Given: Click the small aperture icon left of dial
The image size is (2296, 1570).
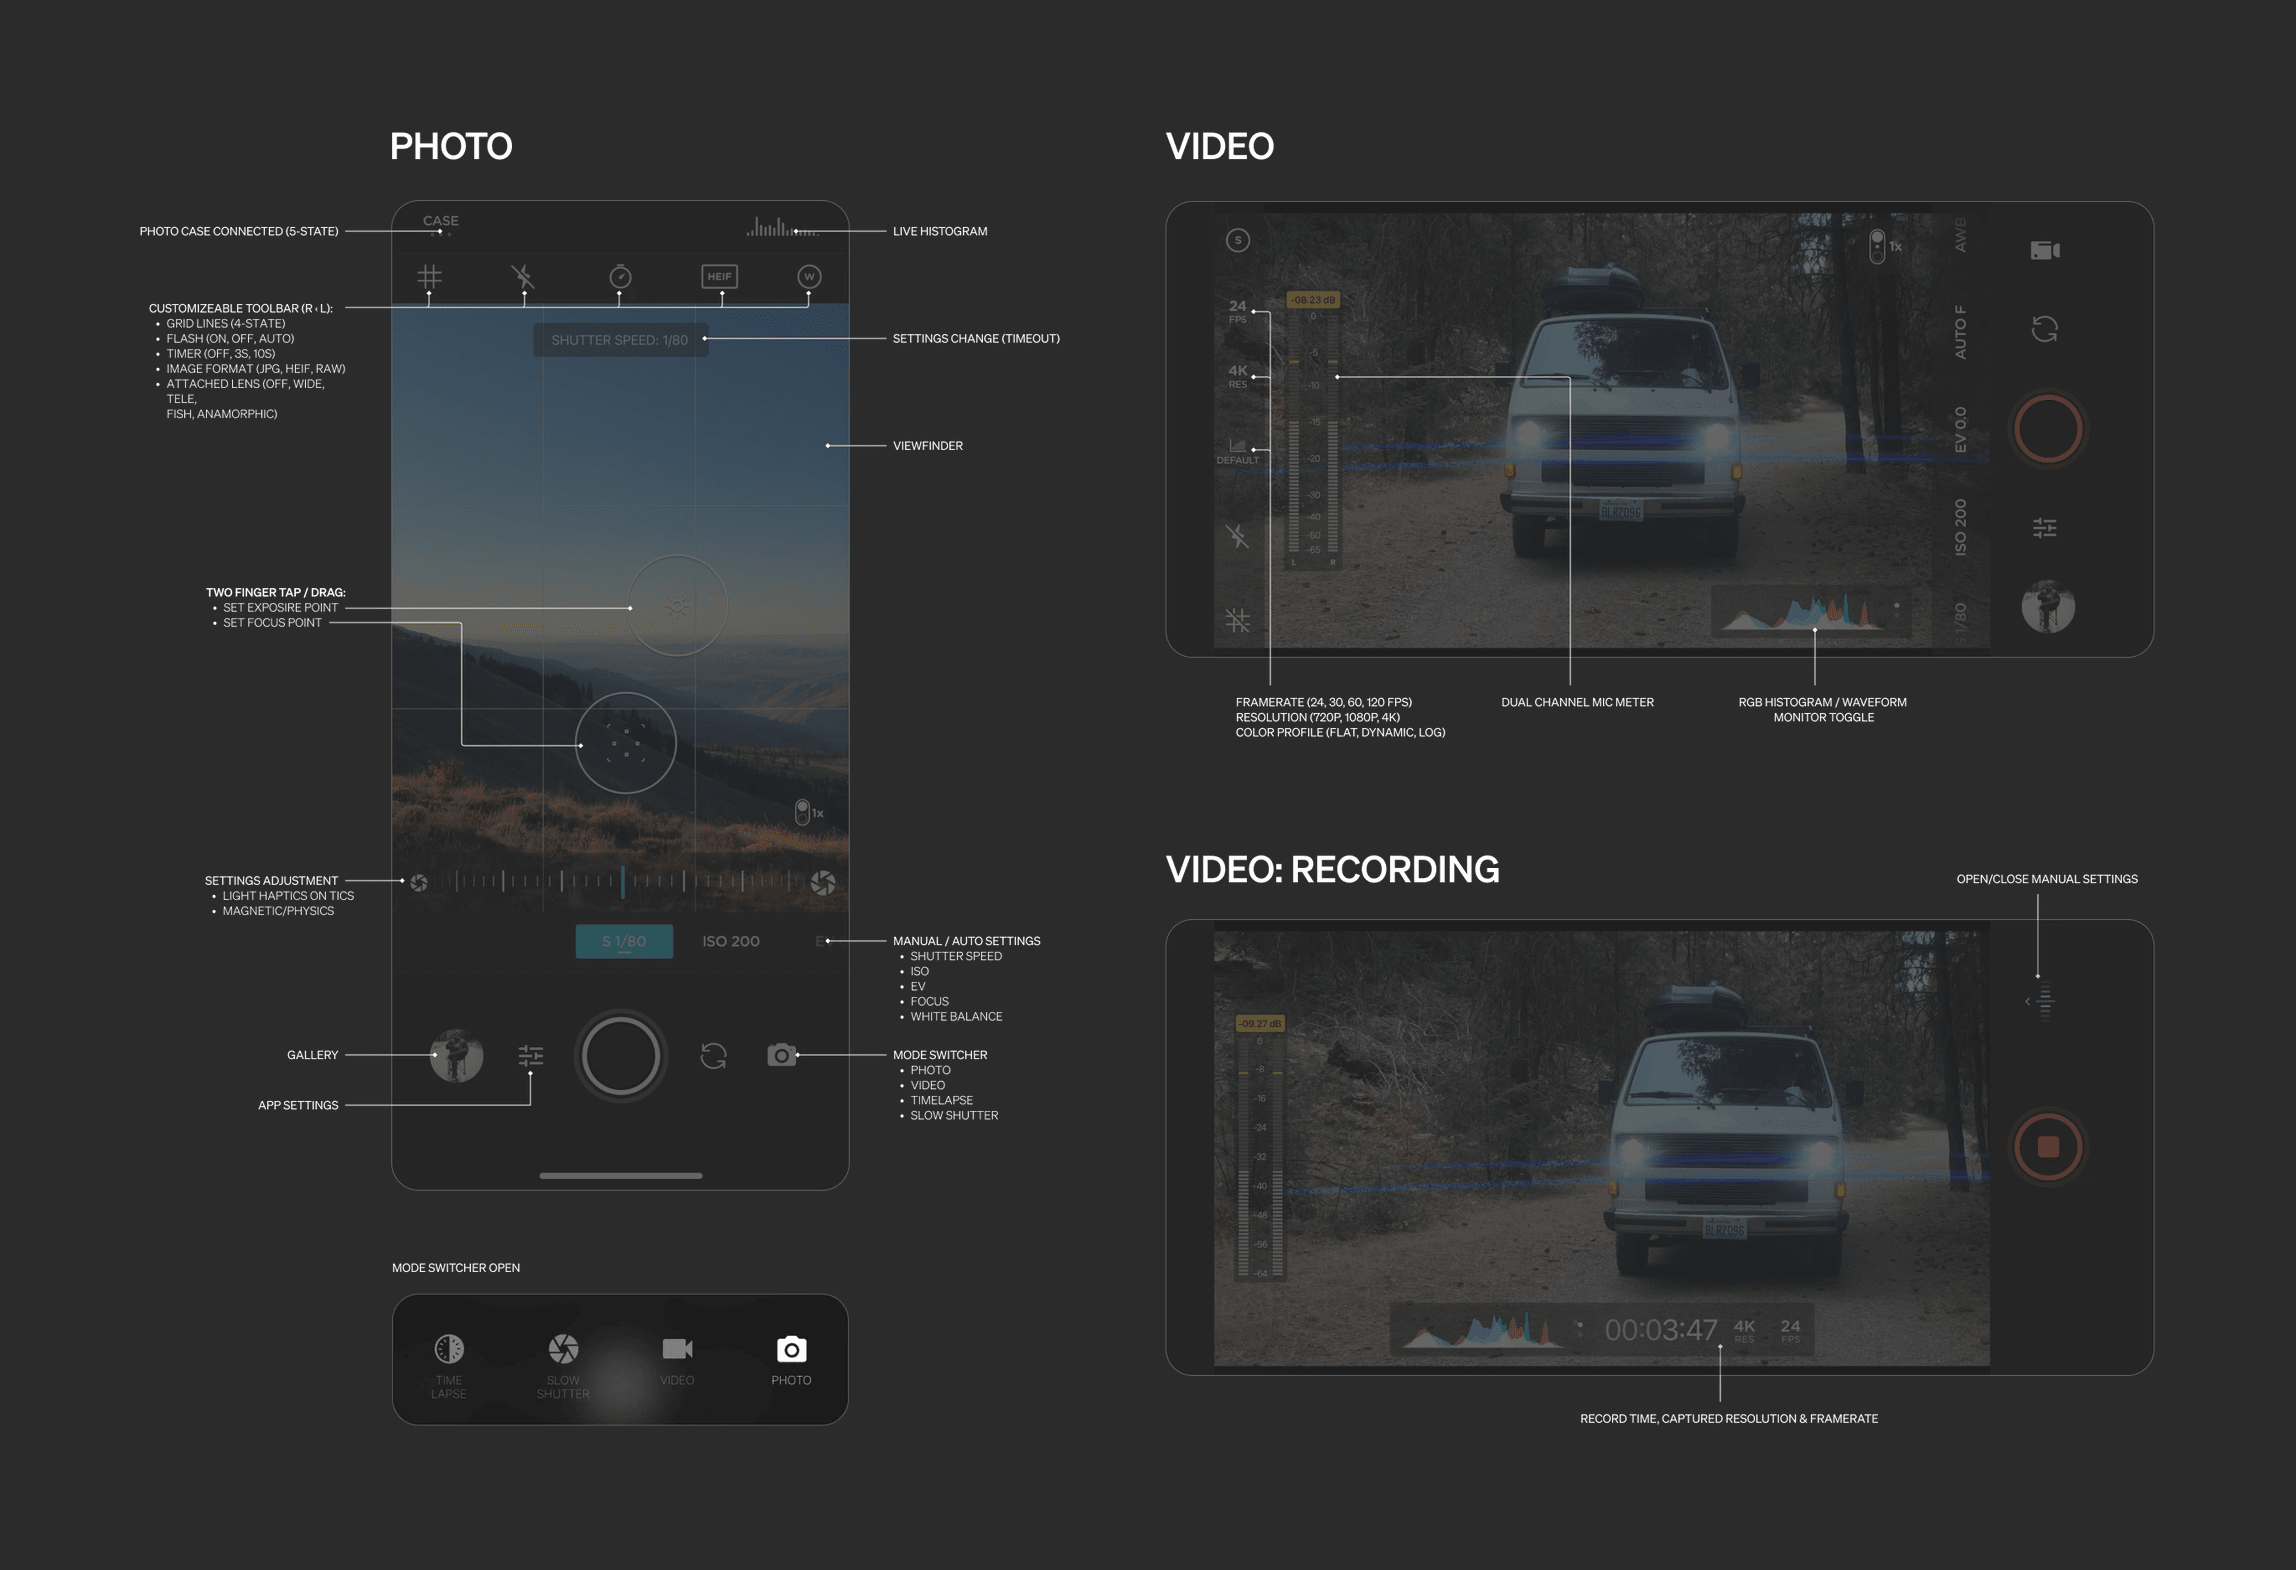Looking at the screenshot, I should [x=419, y=882].
